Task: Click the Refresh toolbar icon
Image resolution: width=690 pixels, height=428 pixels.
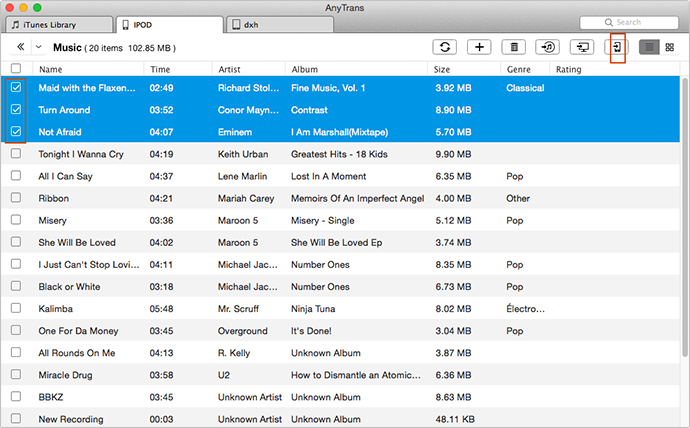Action: (444, 47)
